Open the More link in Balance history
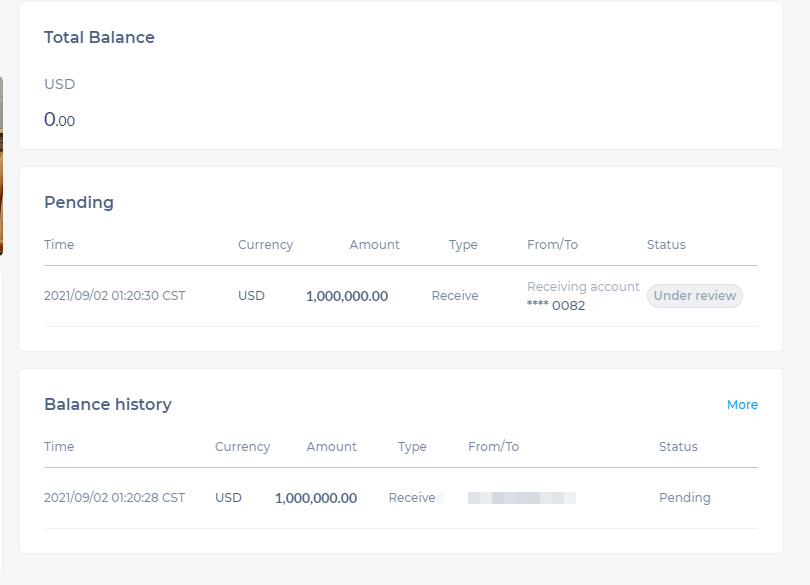 742,405
